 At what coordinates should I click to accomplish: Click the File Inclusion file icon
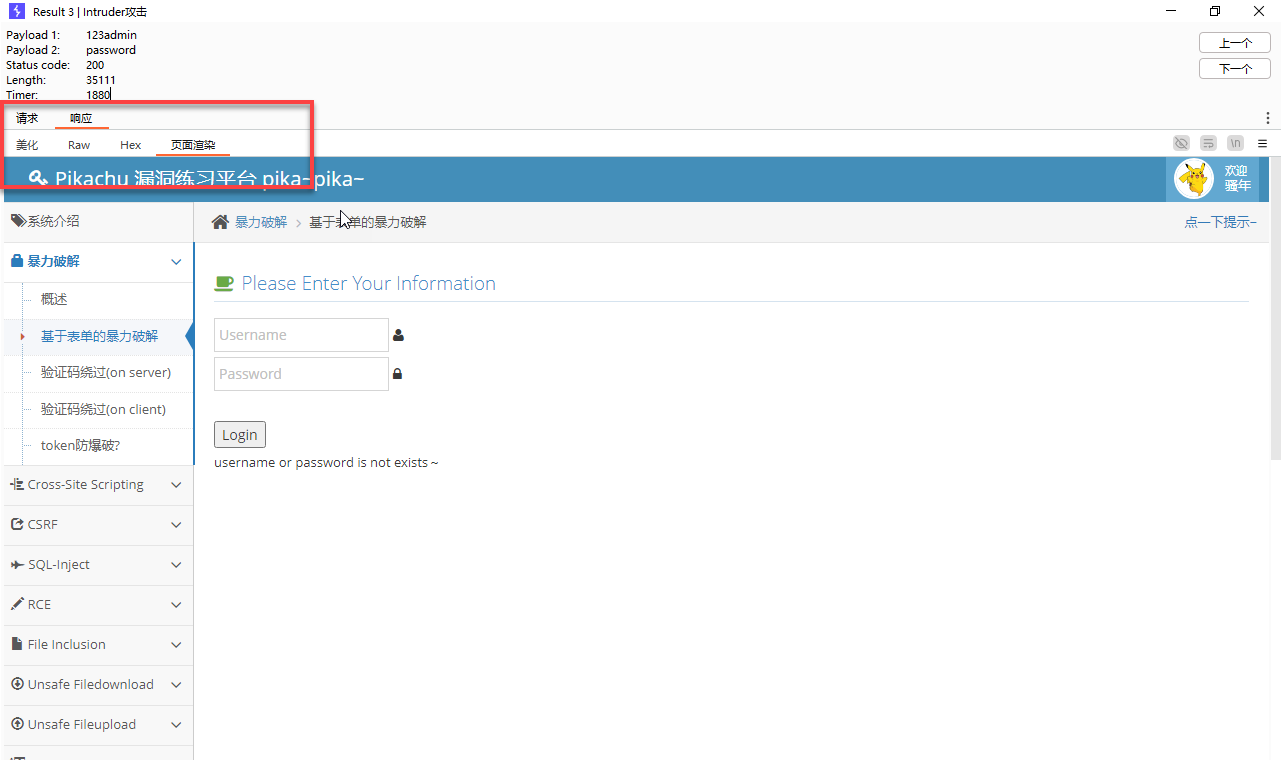[17, 644]
